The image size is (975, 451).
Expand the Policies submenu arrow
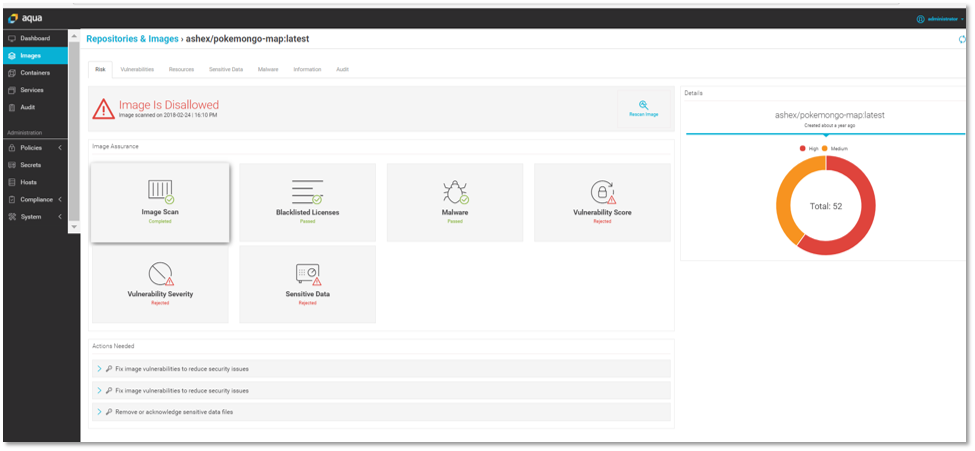point(60,148)
